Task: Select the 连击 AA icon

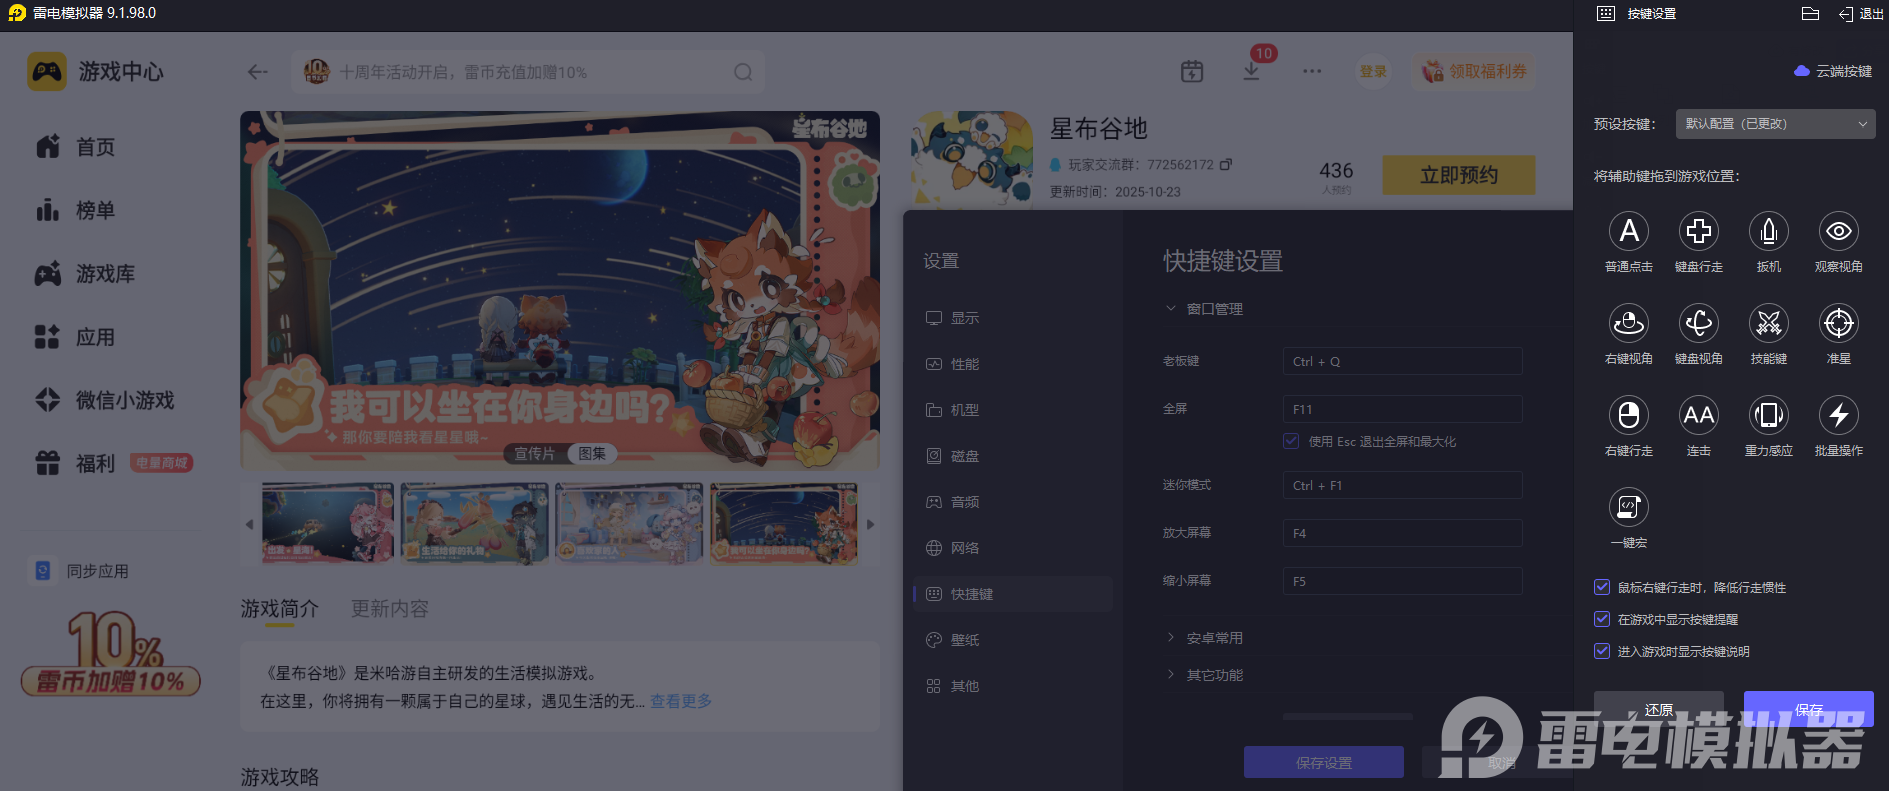Action: coord(1699,415)
